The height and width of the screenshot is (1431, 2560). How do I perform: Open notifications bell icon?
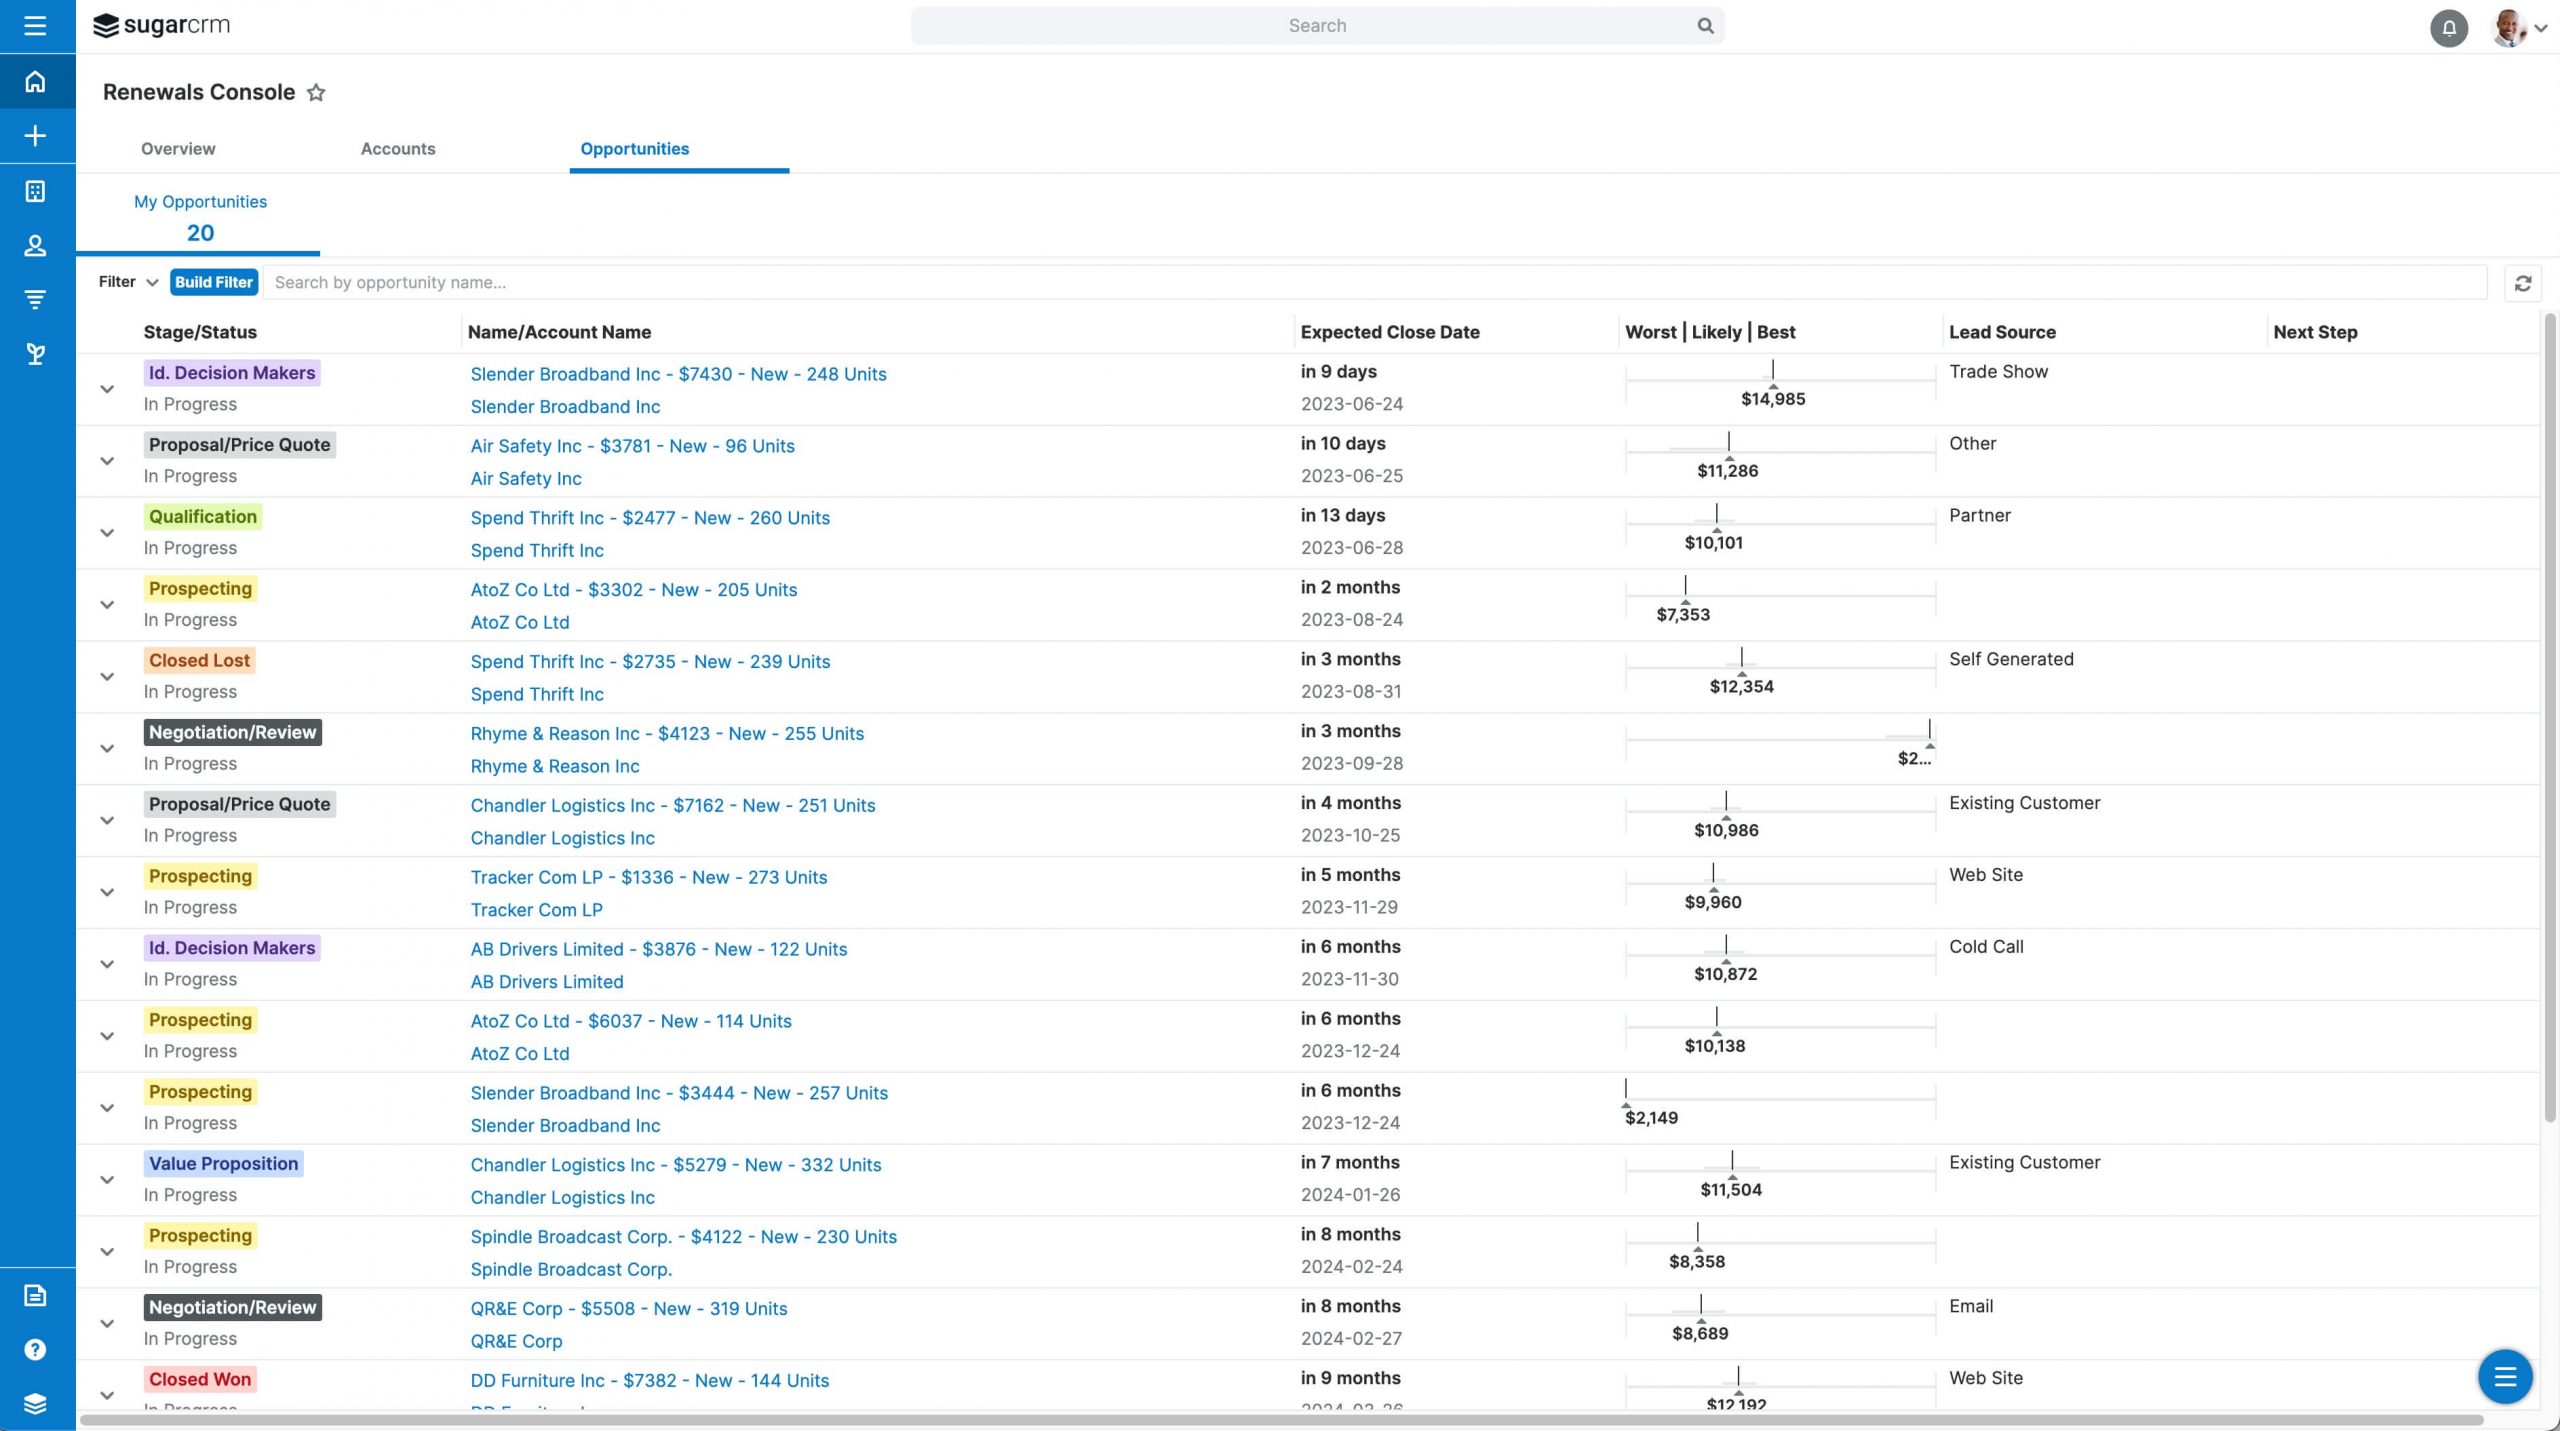pyautogui.click(x=2448, y=28)
